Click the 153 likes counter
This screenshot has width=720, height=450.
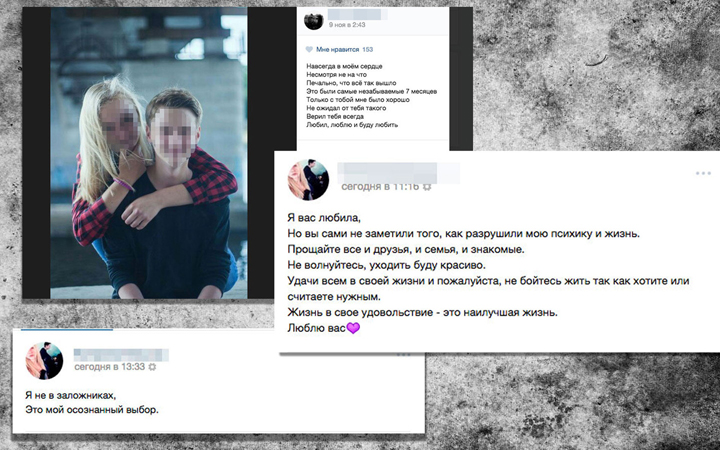[x=367, y=49]
